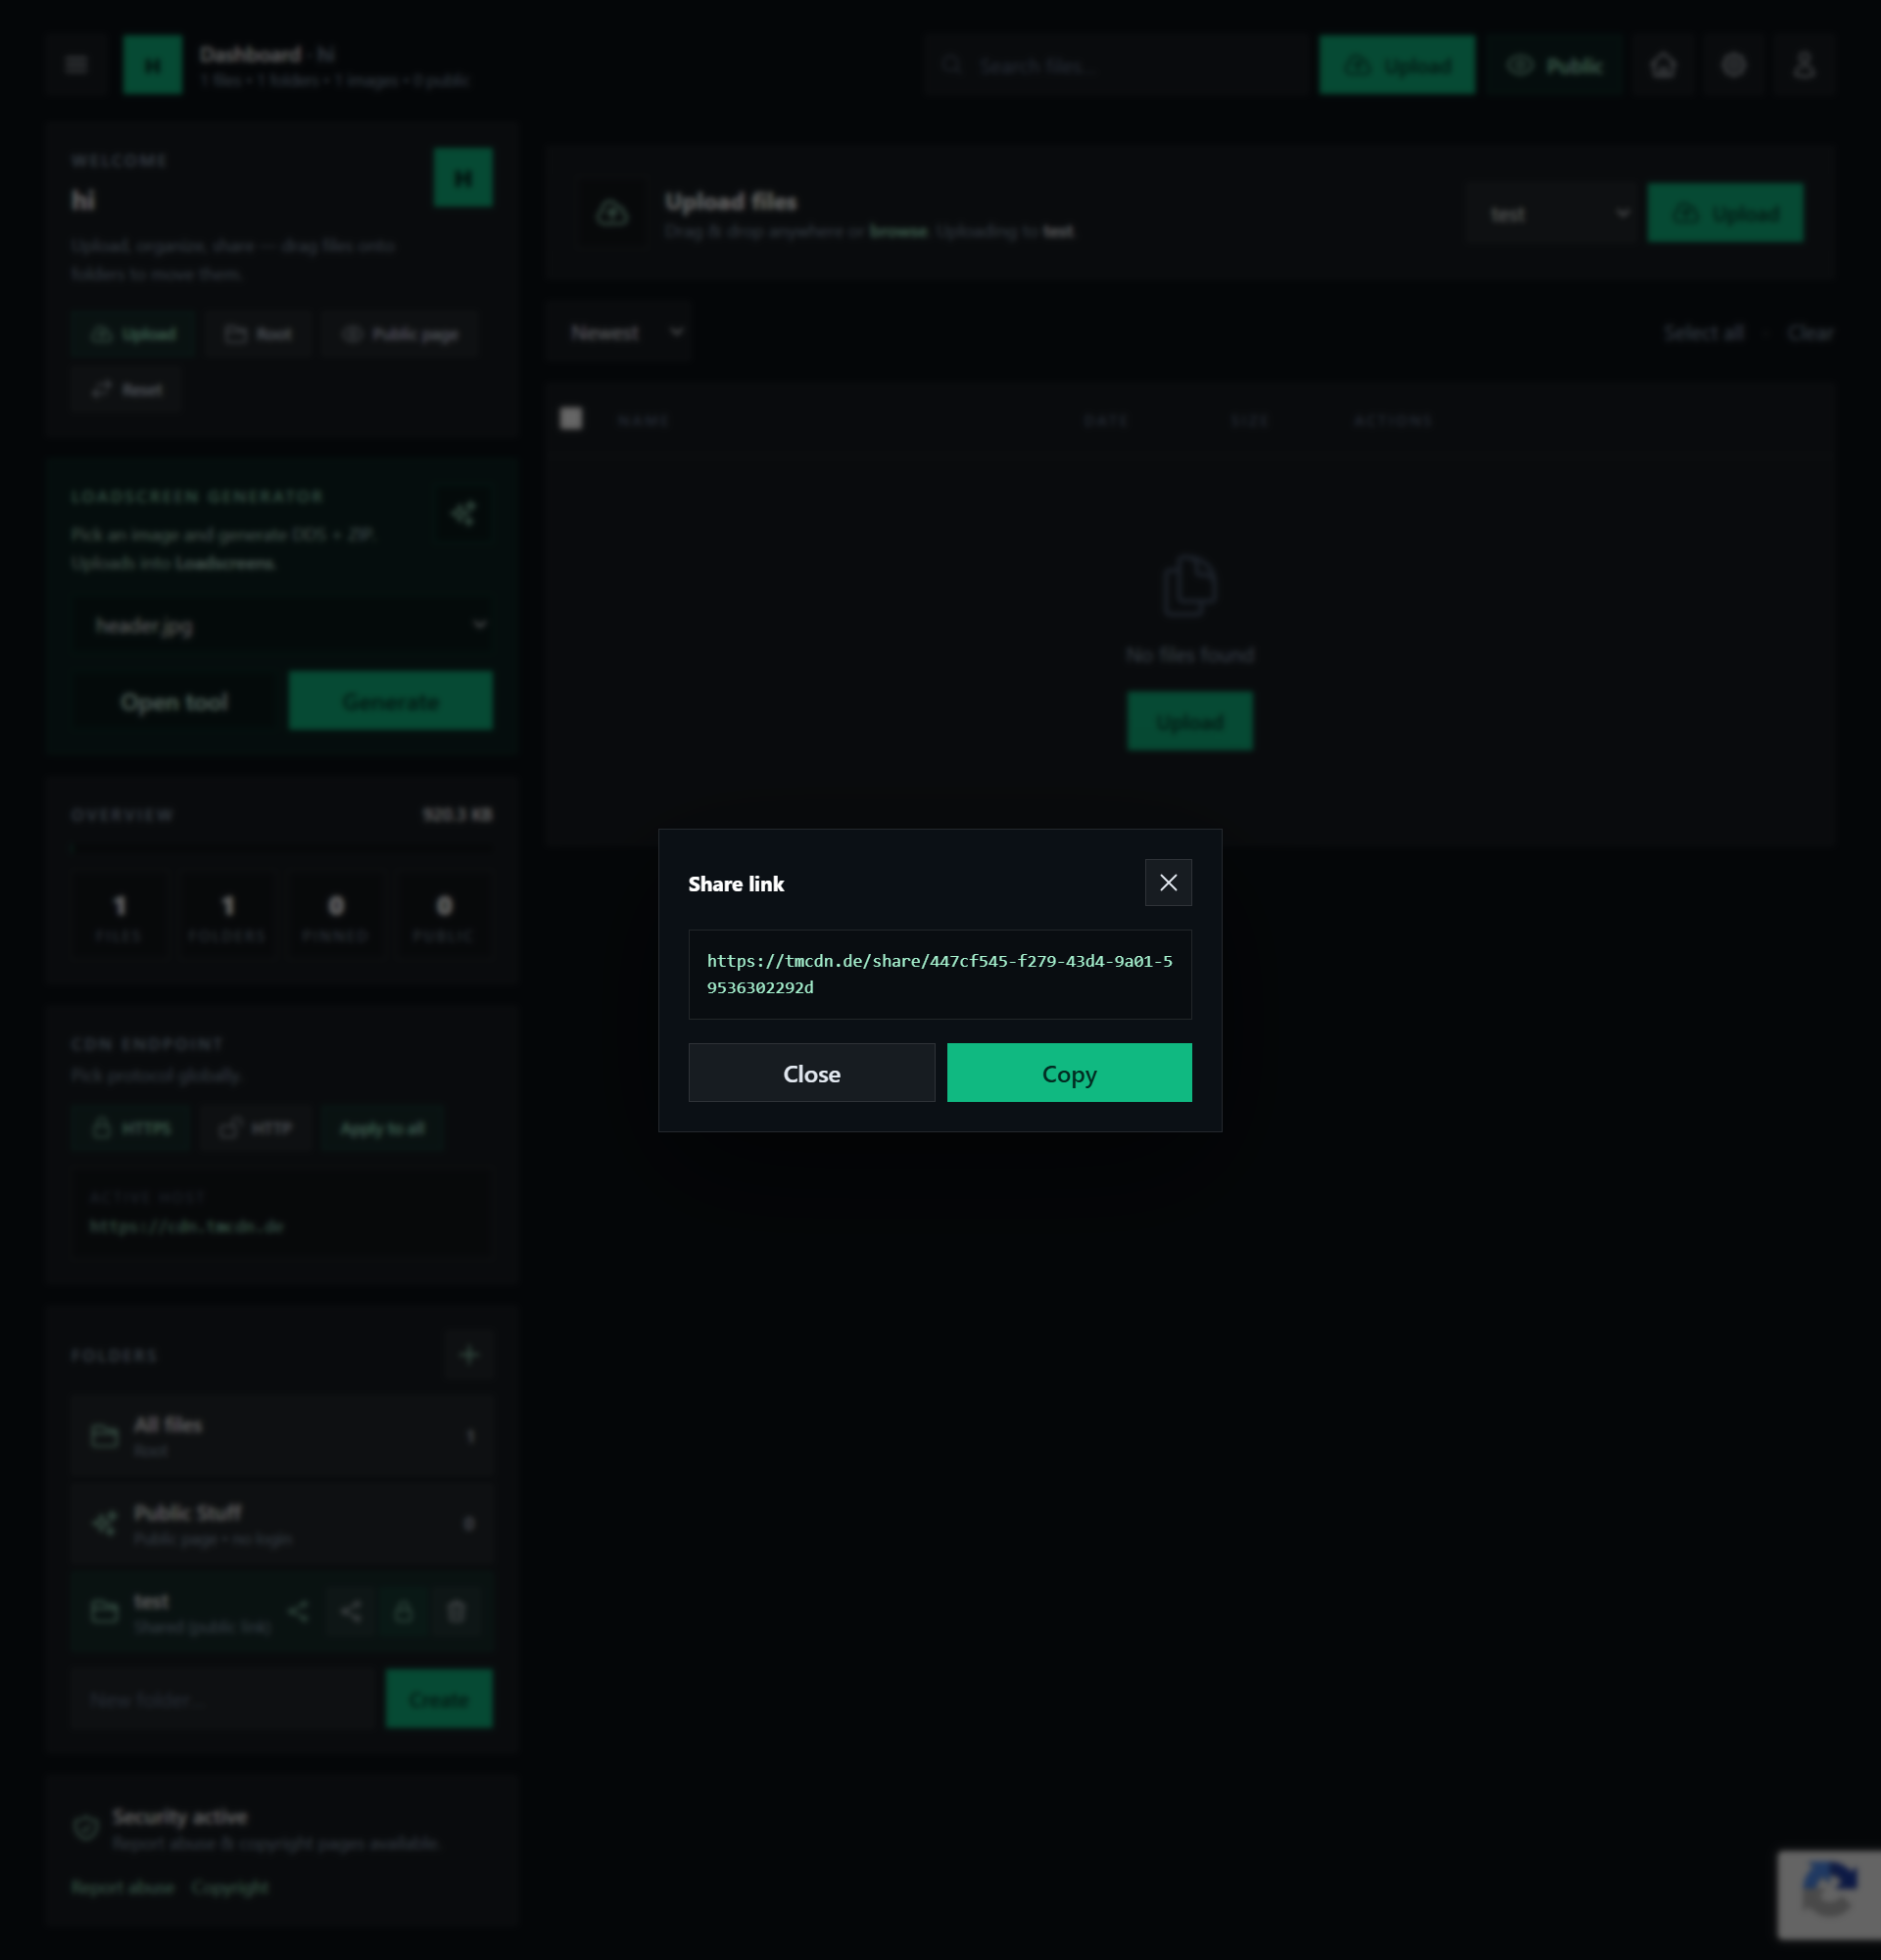1881x1960 pixels.
Task: Click the lock icon on test folder
Action: (403, 1611)
